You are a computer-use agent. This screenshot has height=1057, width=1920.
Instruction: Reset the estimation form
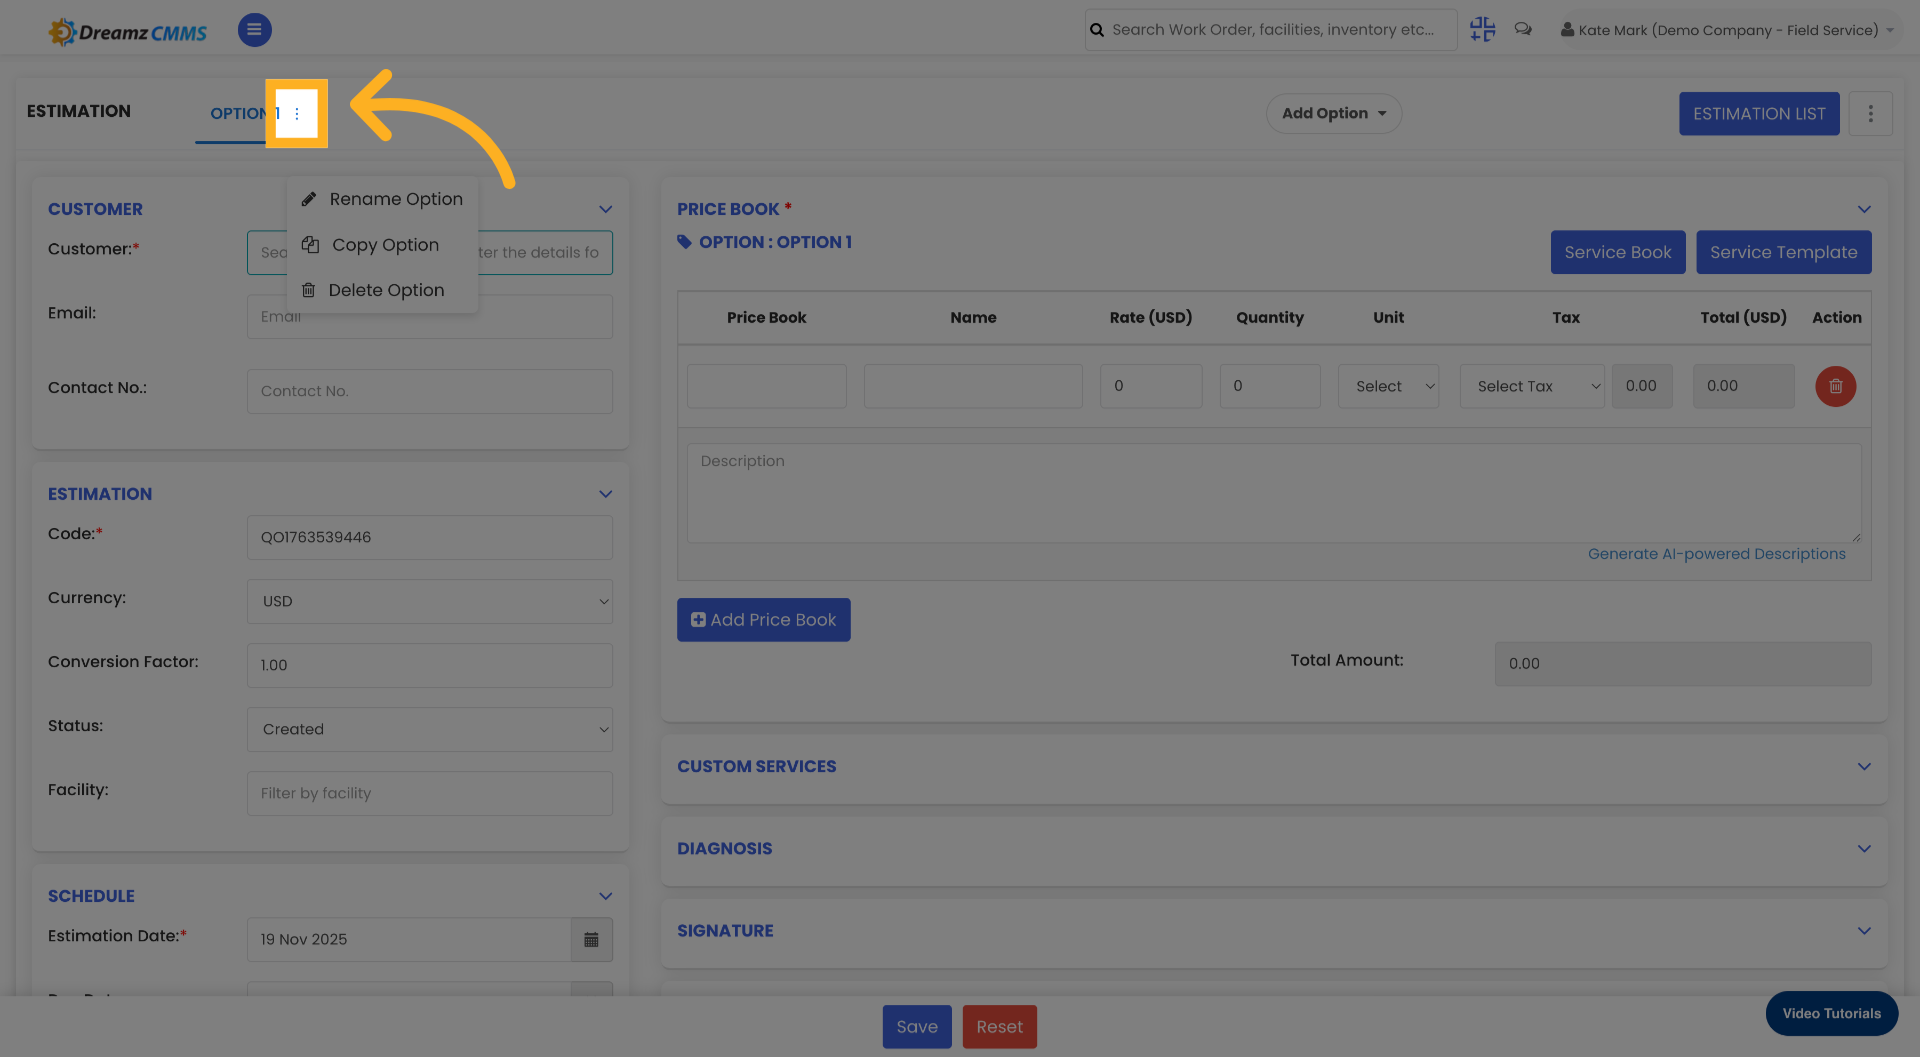point(999,1027)
